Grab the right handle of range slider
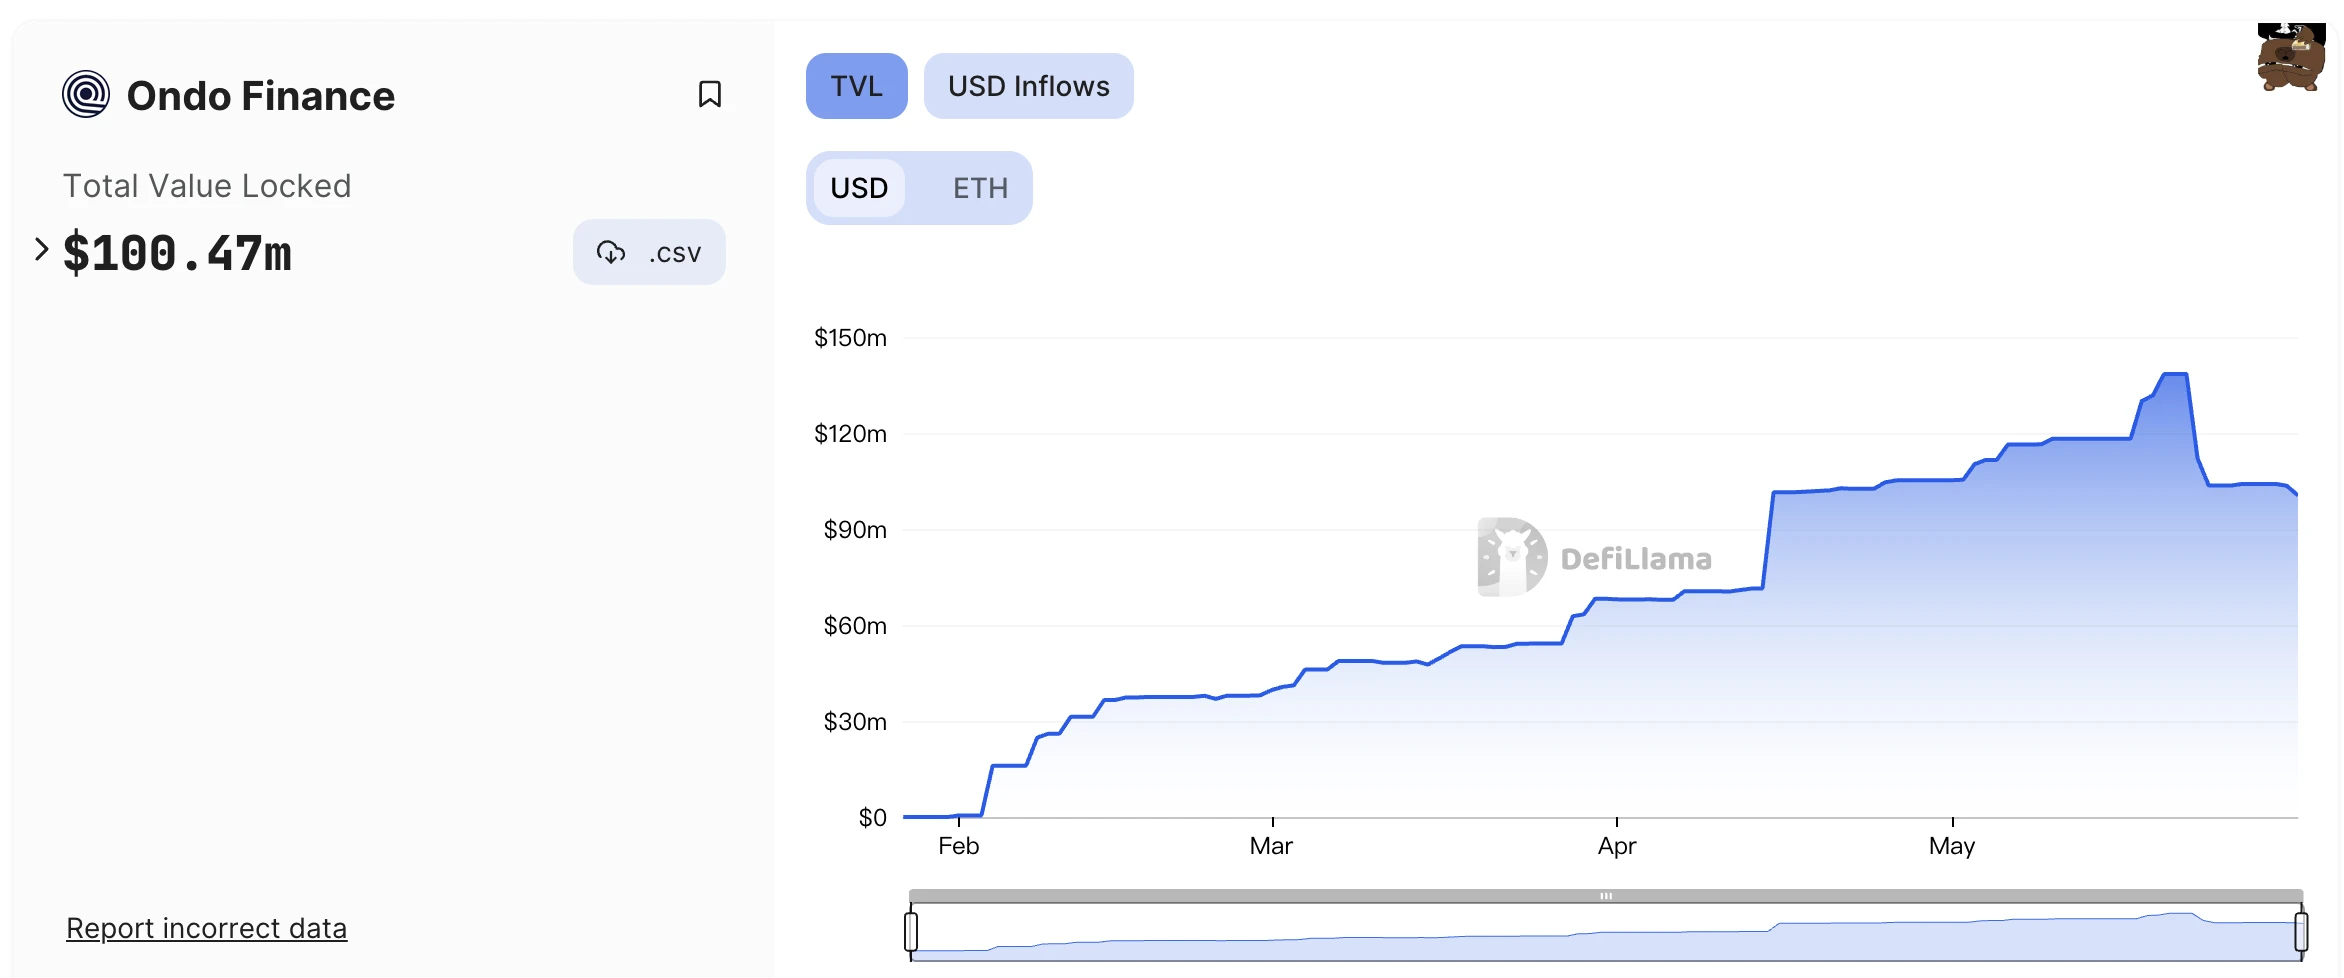The height and width of the screenshot is (978, 2344). tap(2301, 931)
